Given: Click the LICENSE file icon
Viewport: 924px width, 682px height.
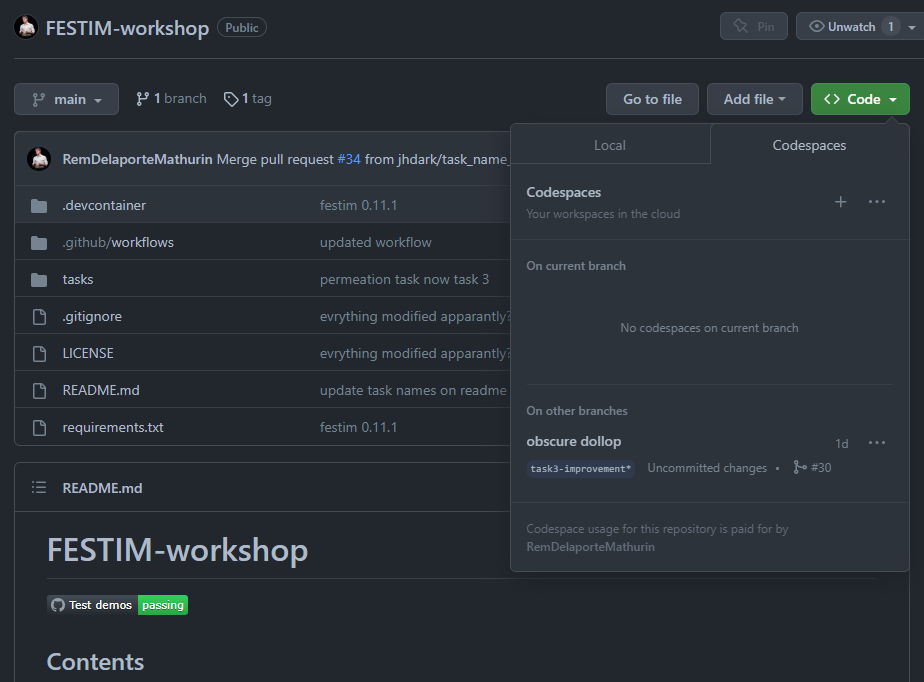Looking at the screenshot, I should pos(39,353).
